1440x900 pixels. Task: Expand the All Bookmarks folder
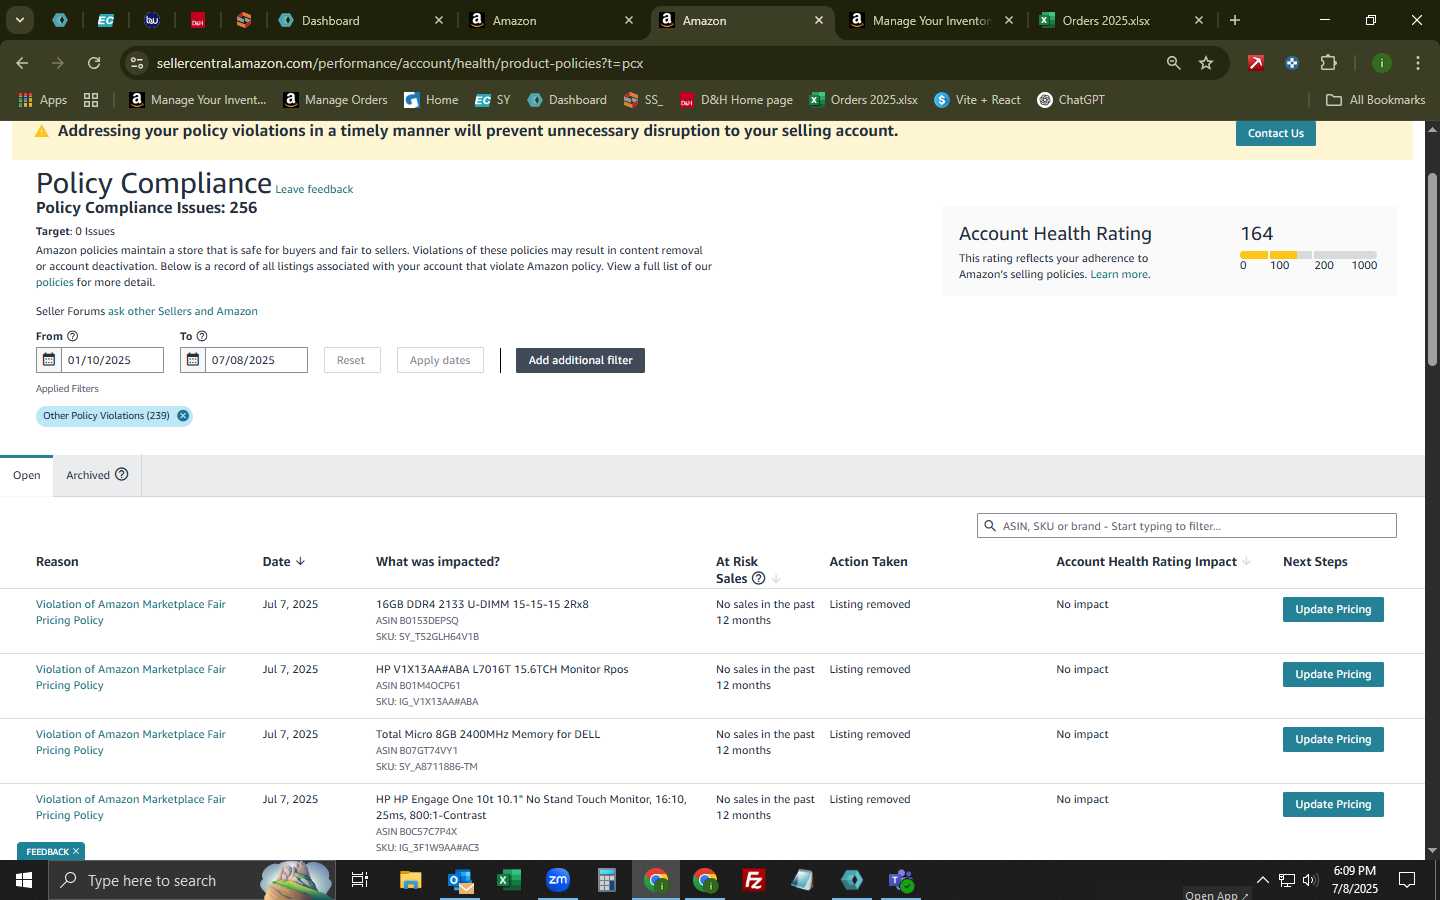click(x=1375, y=100)
